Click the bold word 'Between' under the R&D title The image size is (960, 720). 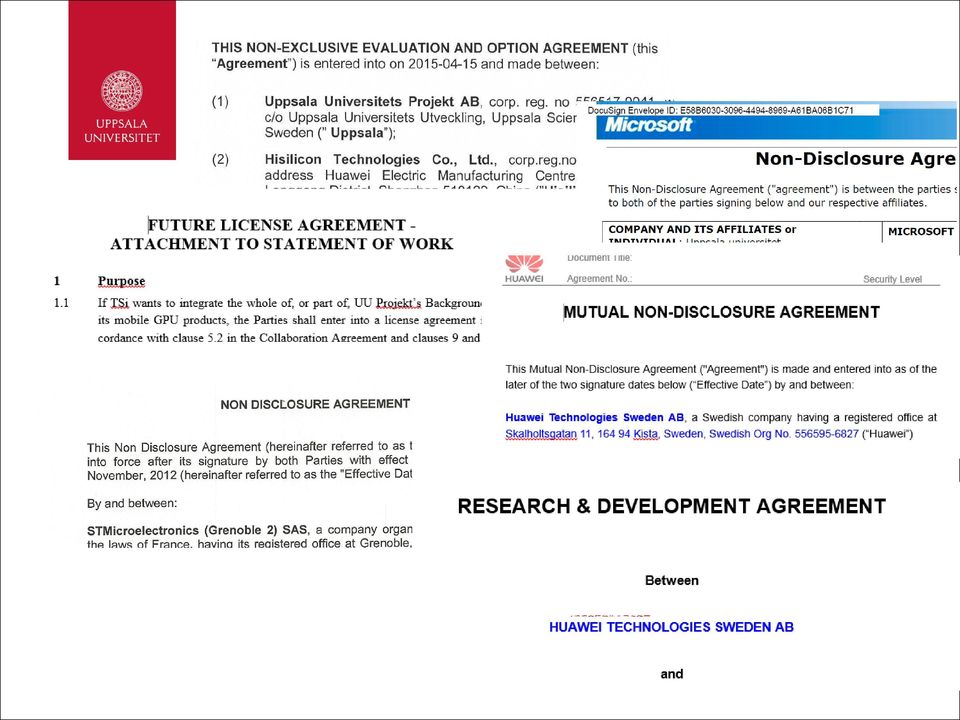(672, 580)
